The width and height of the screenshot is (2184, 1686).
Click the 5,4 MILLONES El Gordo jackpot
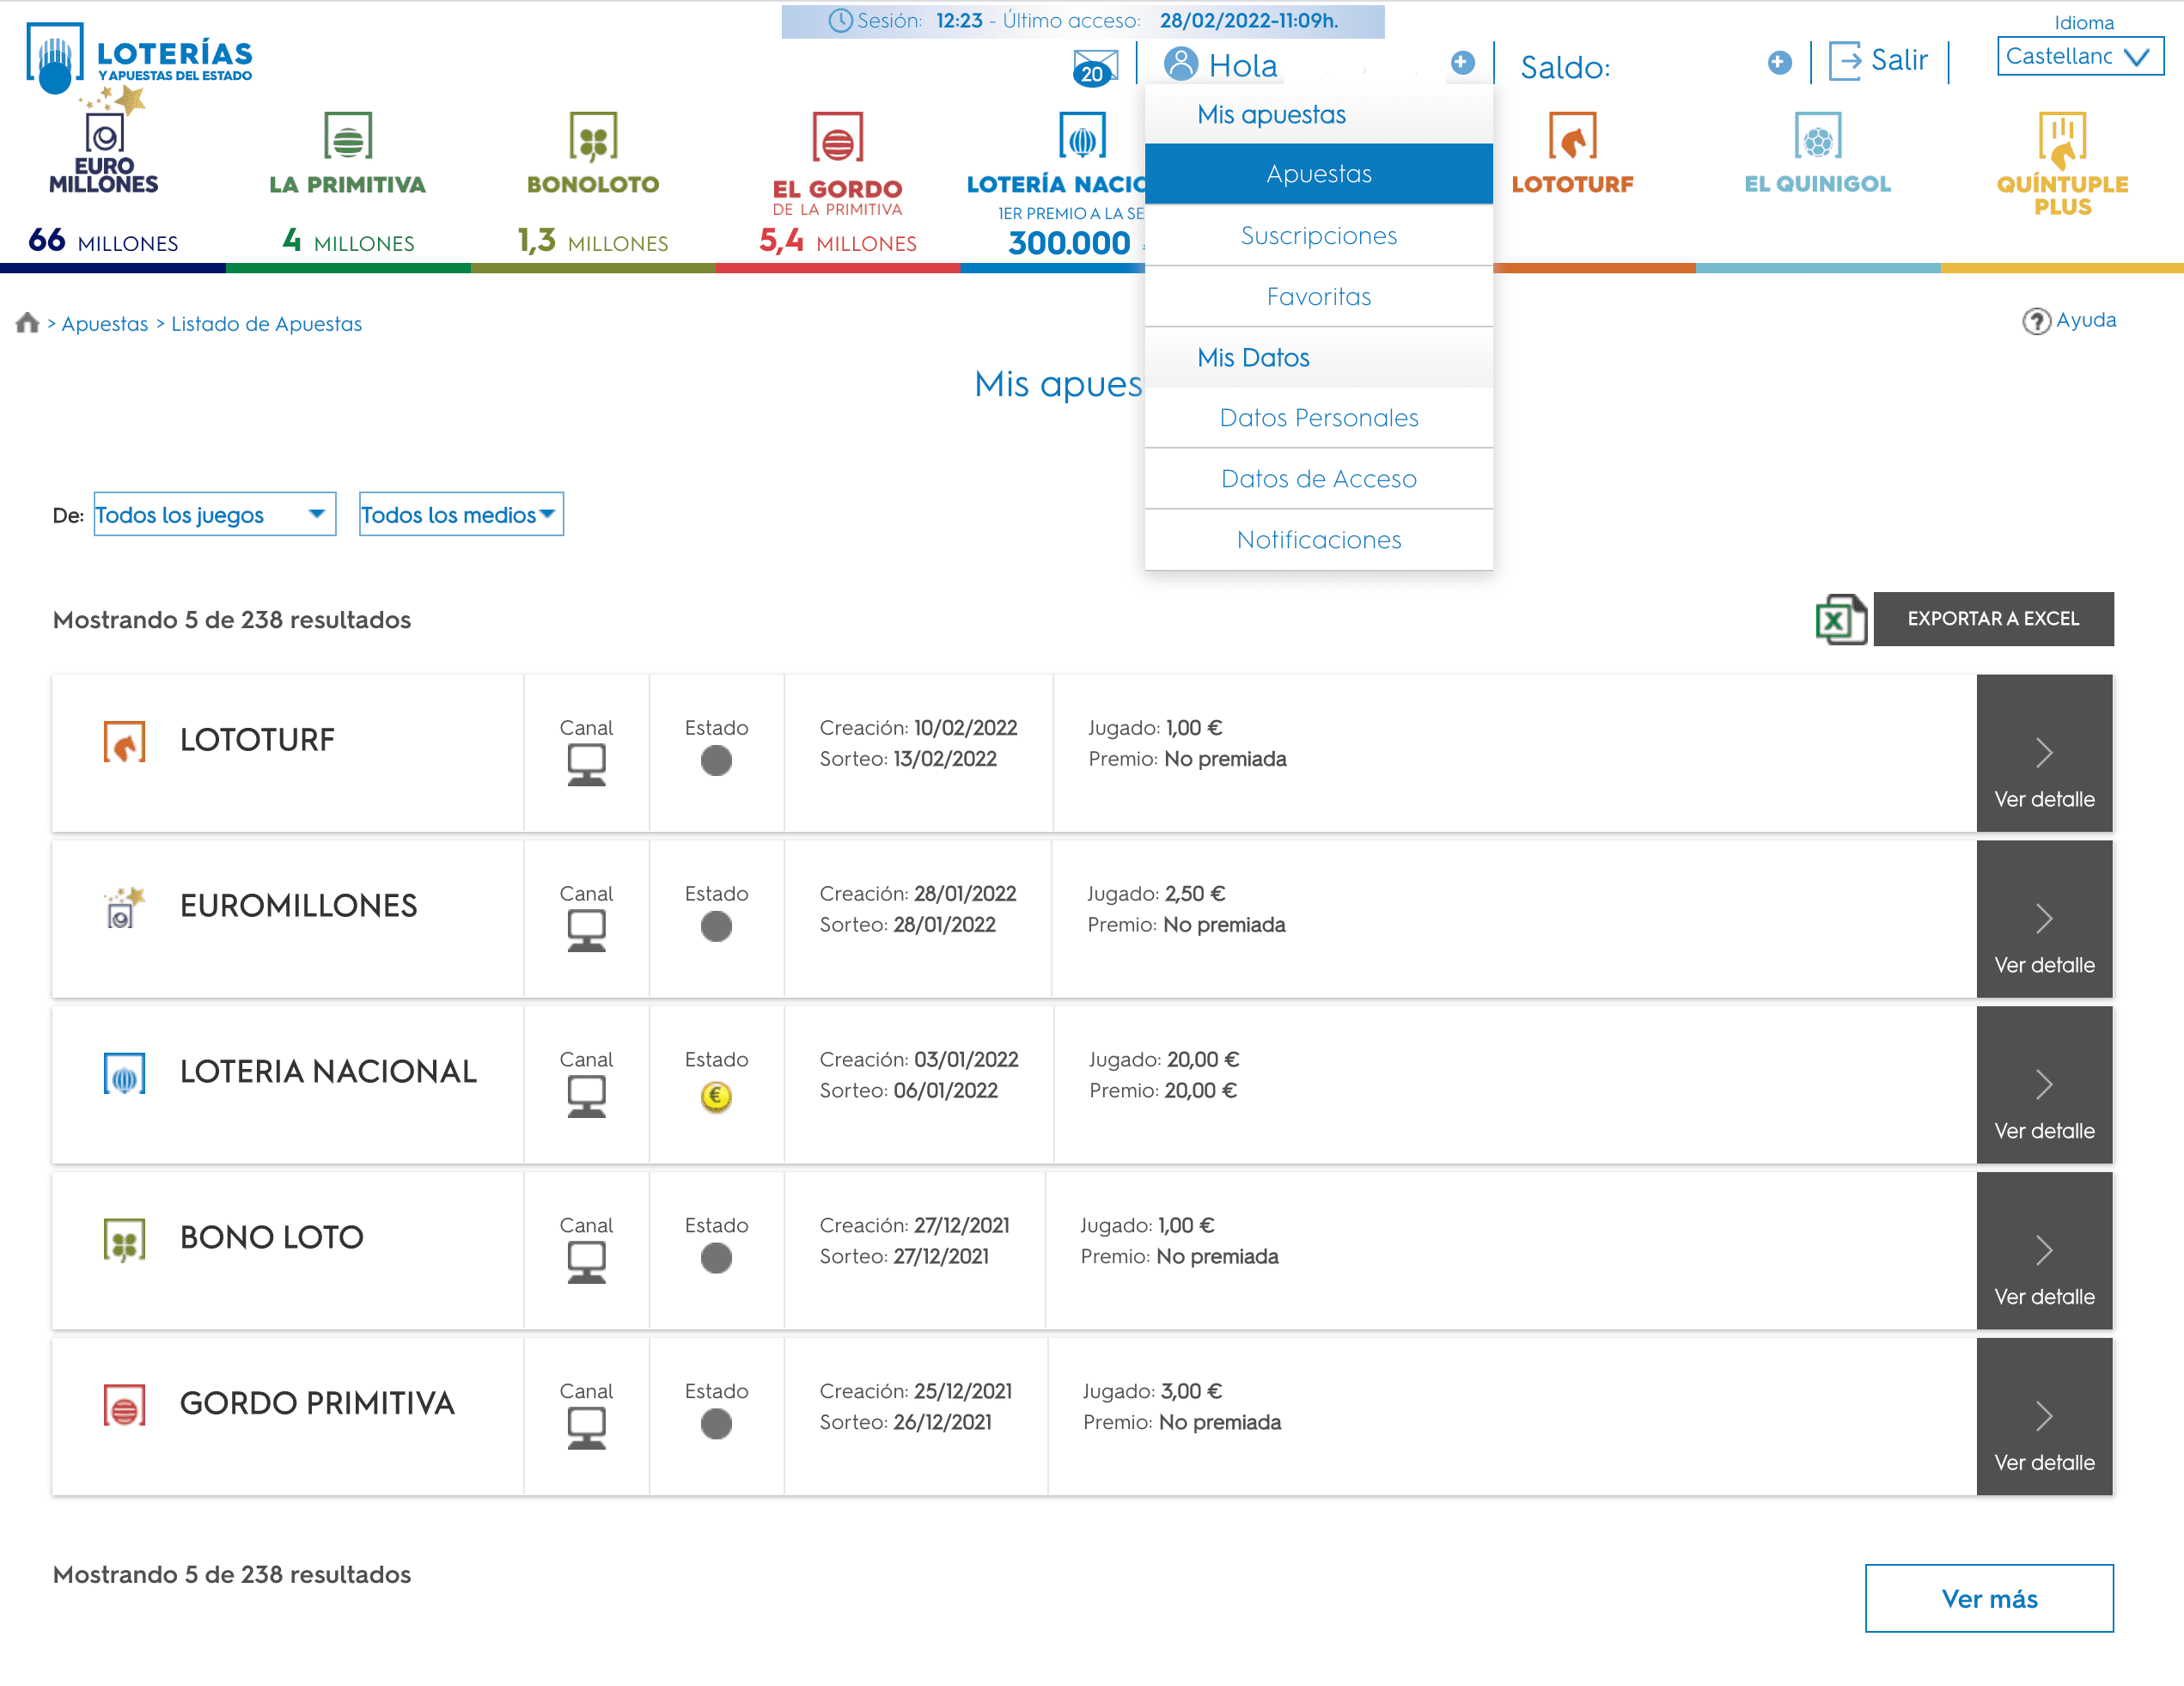coord(838,241)
